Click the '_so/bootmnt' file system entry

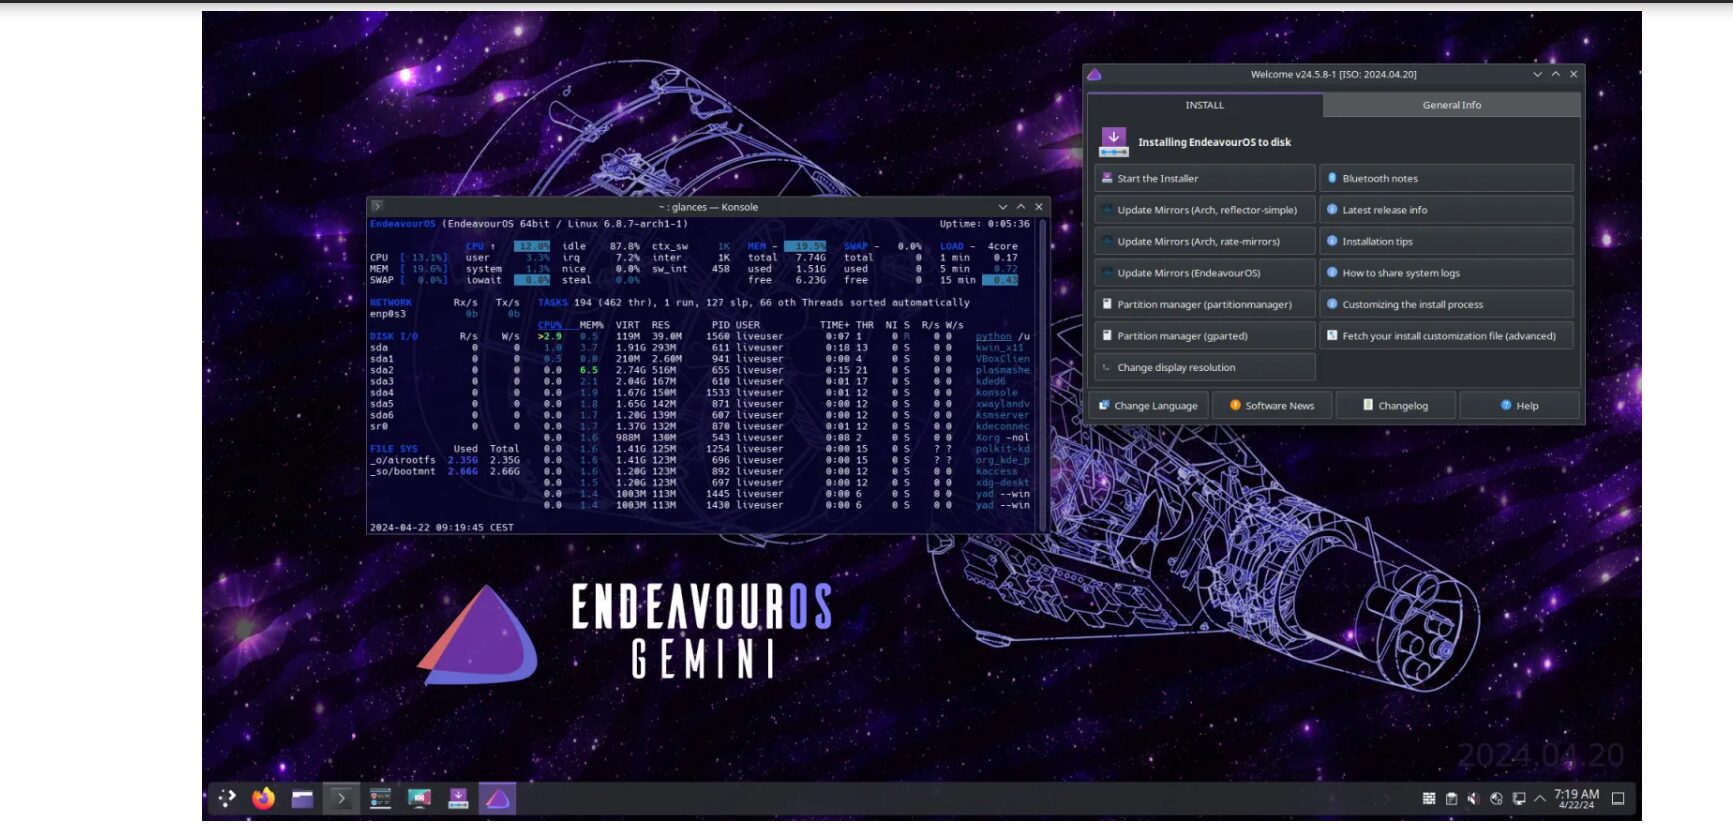tap(403, 471)
